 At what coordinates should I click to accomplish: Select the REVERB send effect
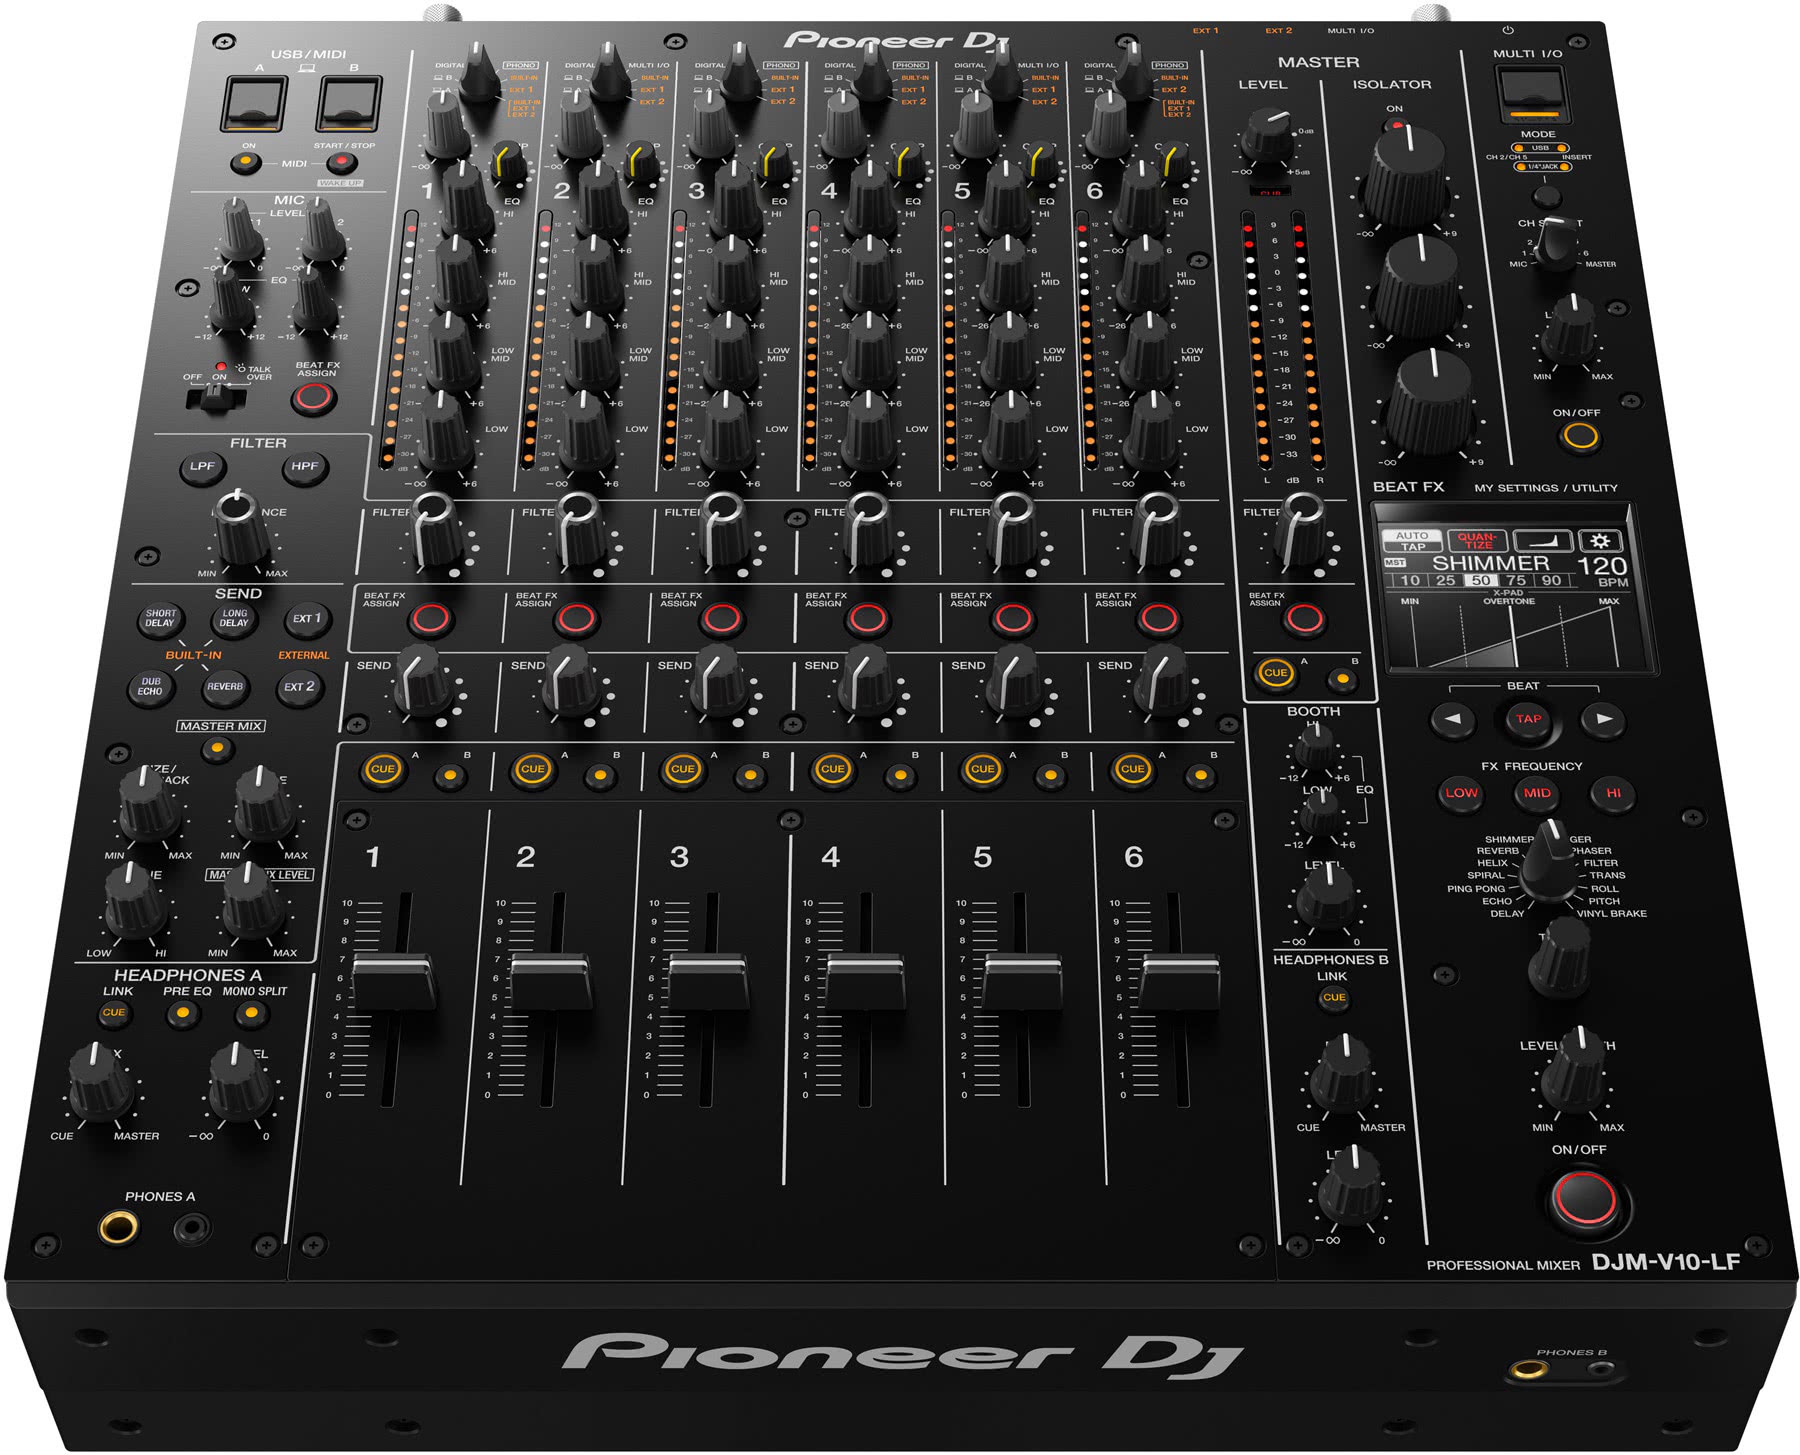pyautogui.click(x=226, y=686)
